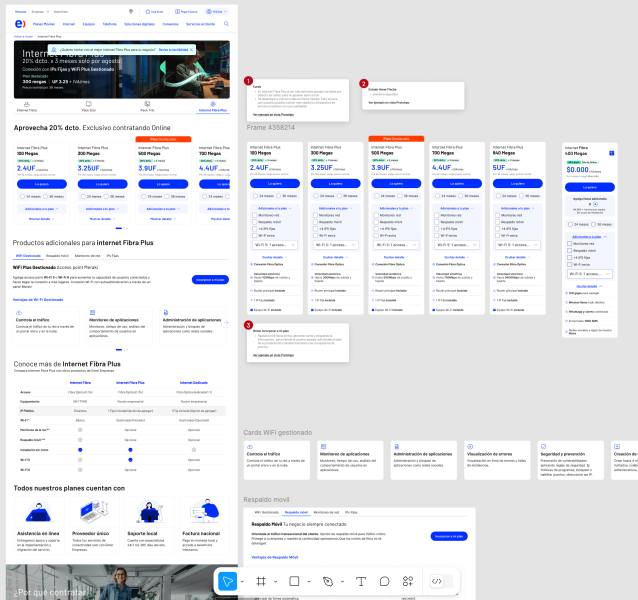The width and height of the screenshot is (638, 600).
Task: Select the Comment tool
Action: (384, 581)
